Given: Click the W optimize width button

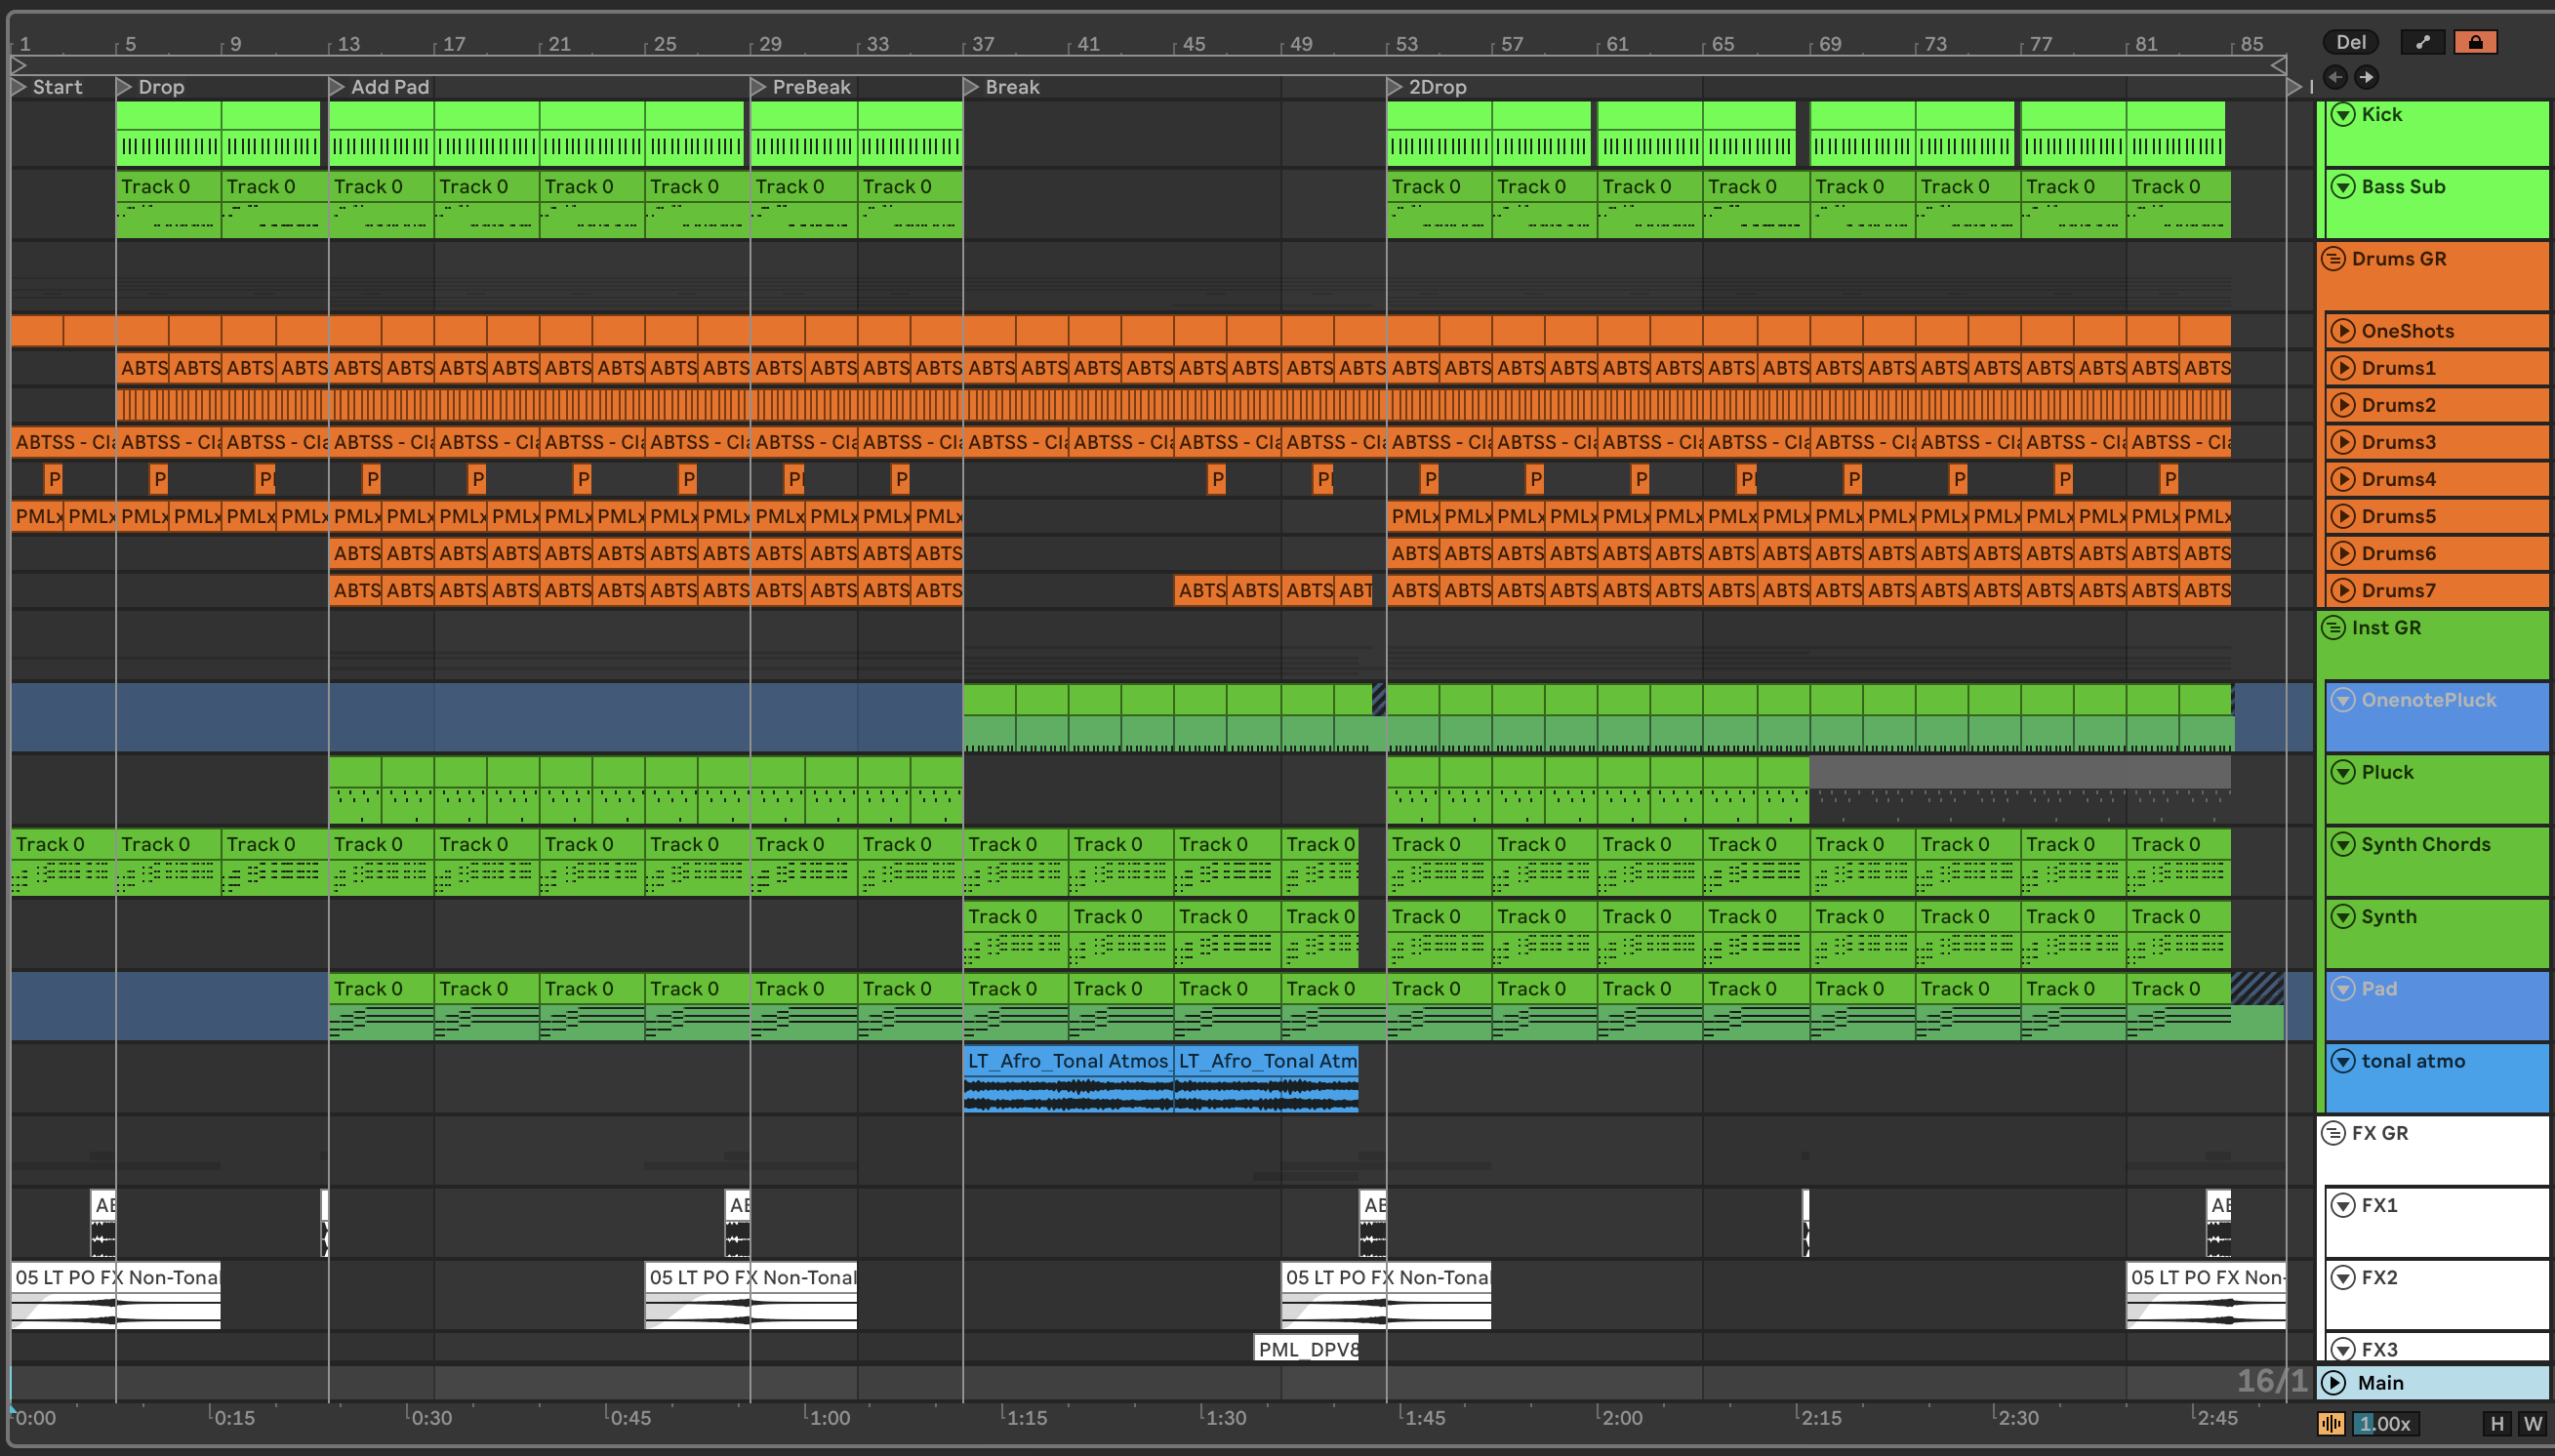Looking at the screenshot, I should coord(2532,1423).
